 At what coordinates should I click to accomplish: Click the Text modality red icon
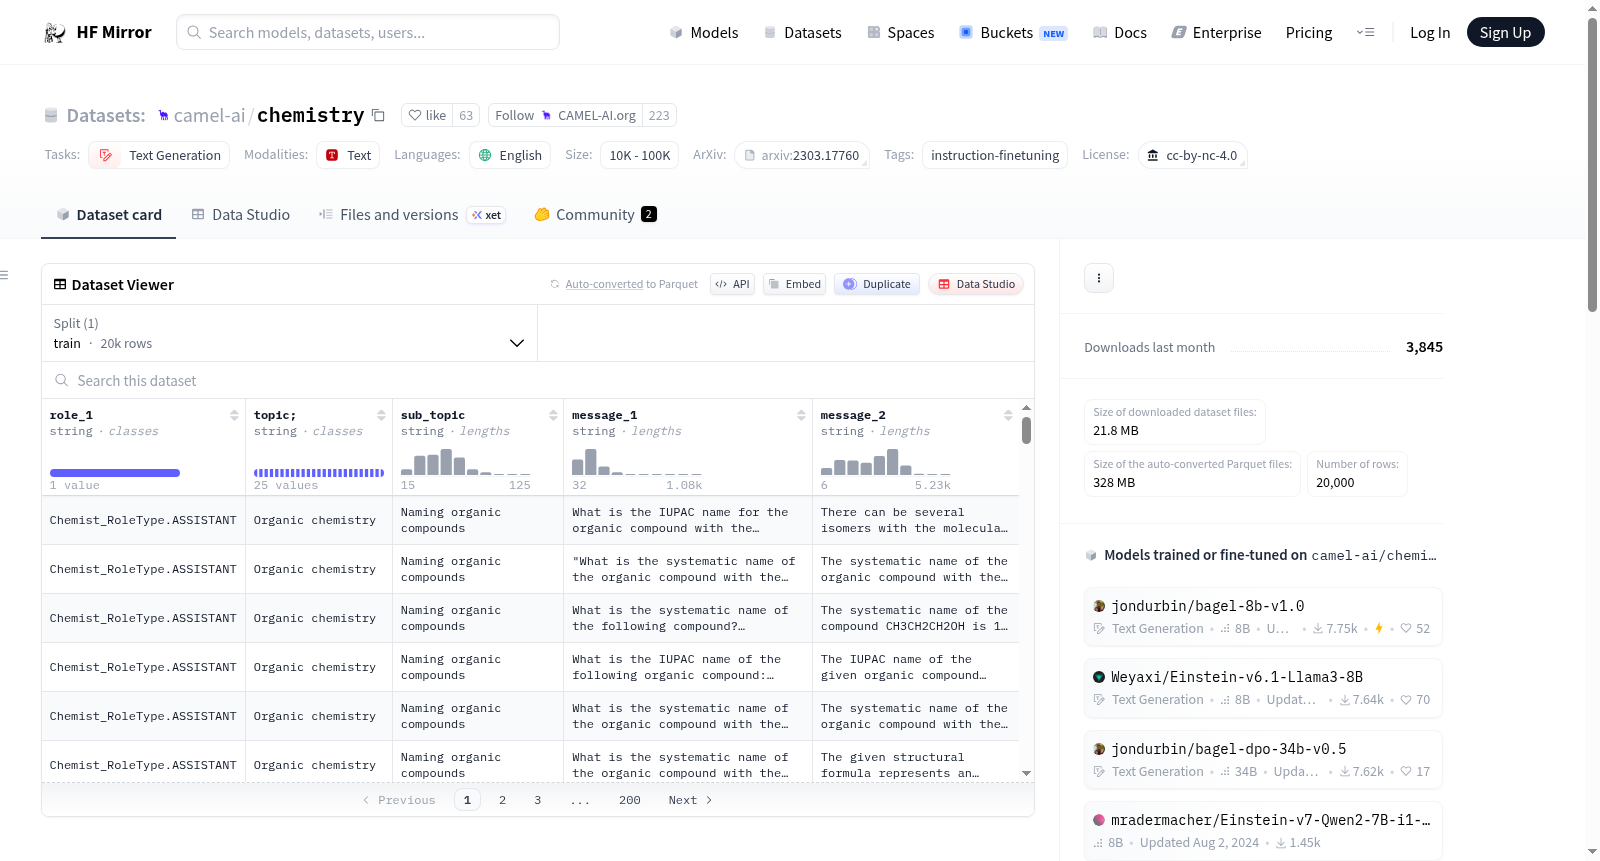pyautogui.click(x=332, y=155)
